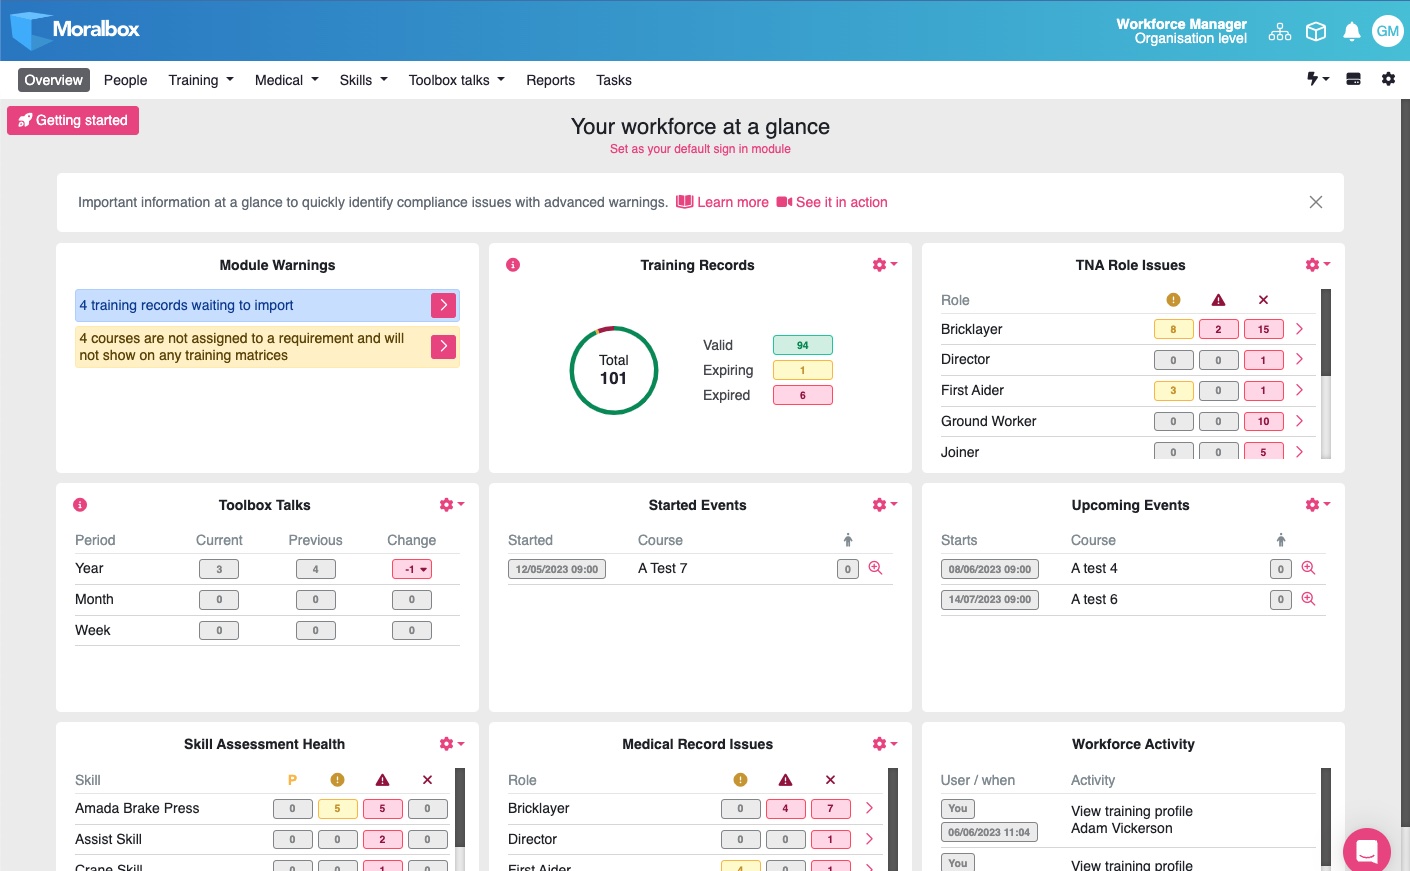Open the lightning bolt quick actions dropdown

tap(1317, 78)
